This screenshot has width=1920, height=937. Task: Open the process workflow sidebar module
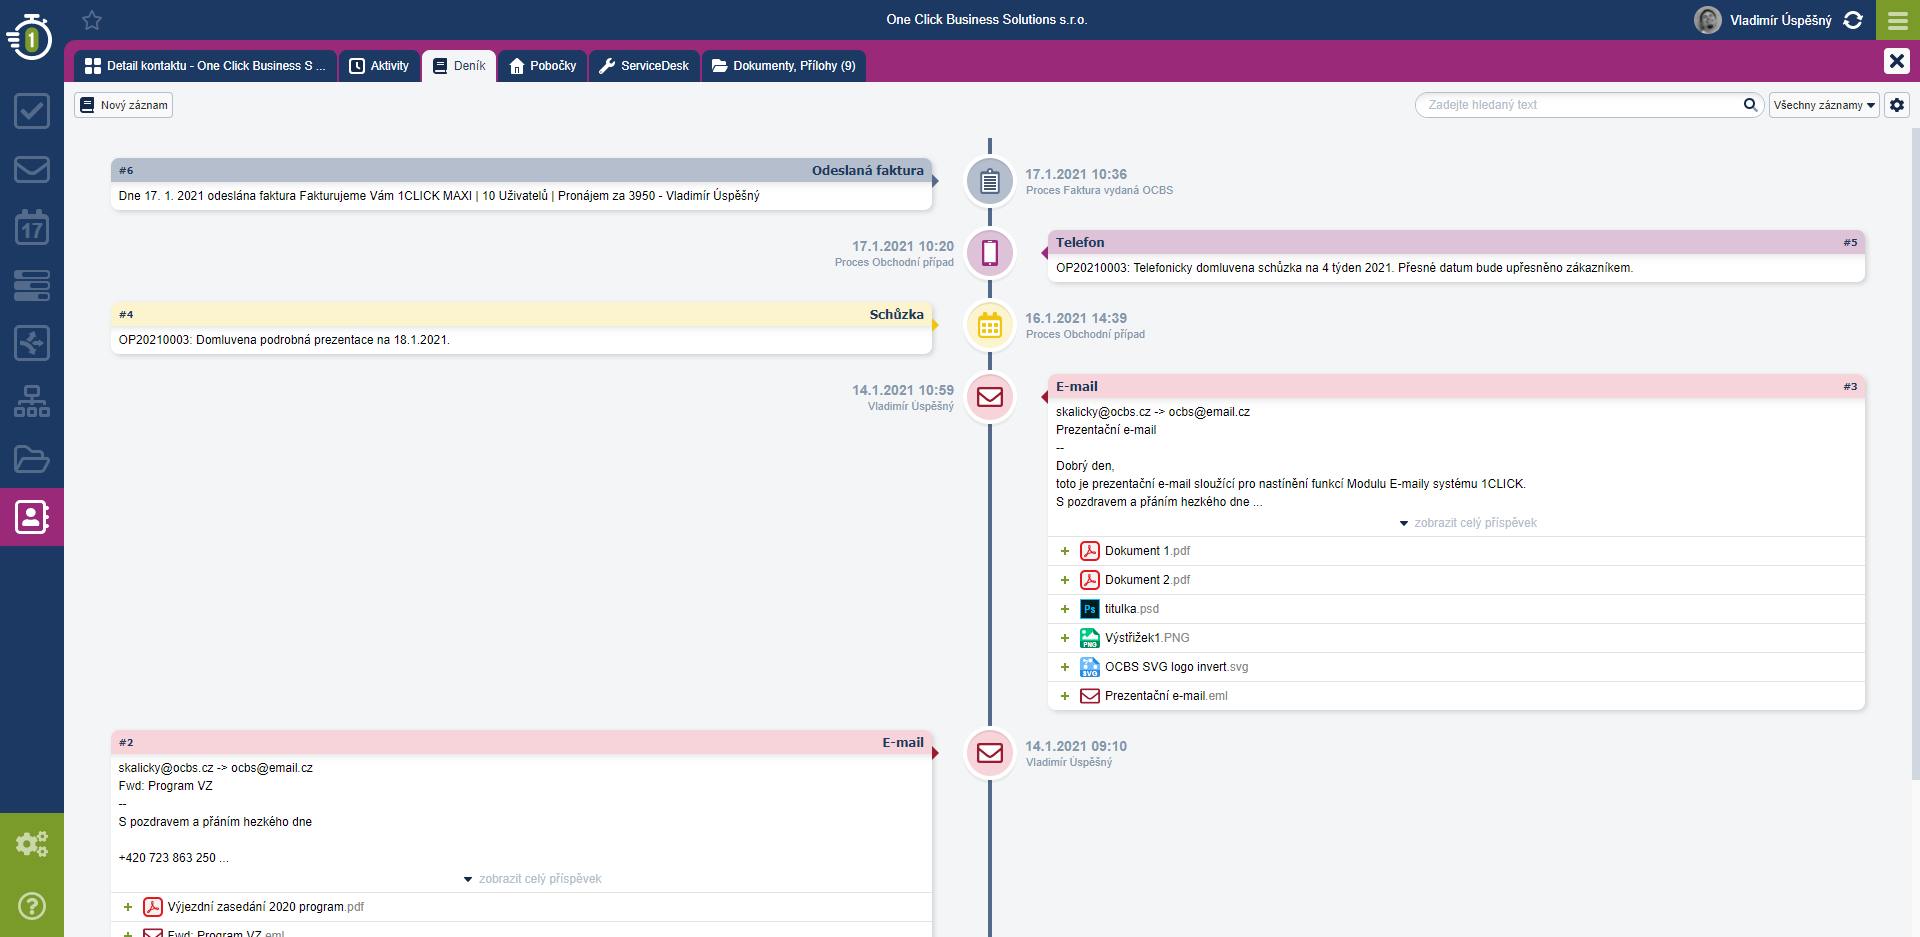[32, 343]
